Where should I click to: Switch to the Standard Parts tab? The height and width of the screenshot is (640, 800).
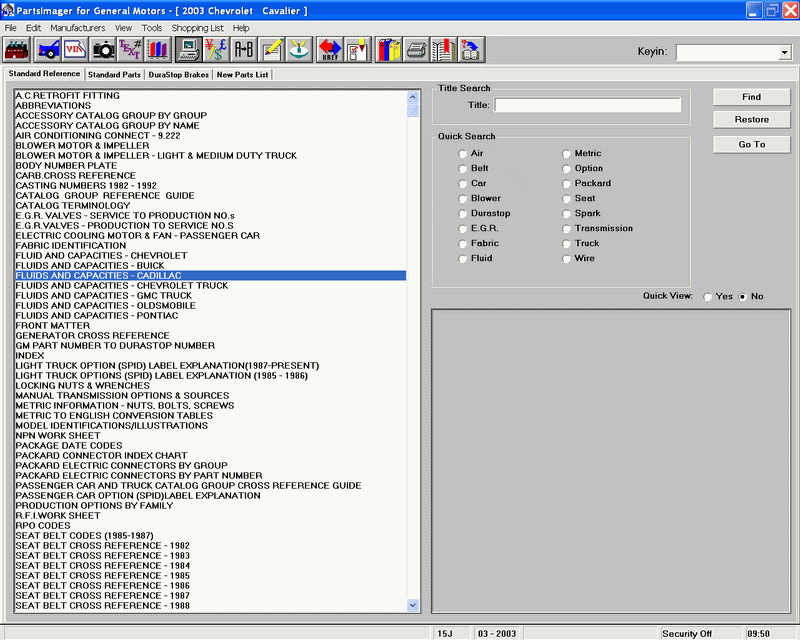114,75
